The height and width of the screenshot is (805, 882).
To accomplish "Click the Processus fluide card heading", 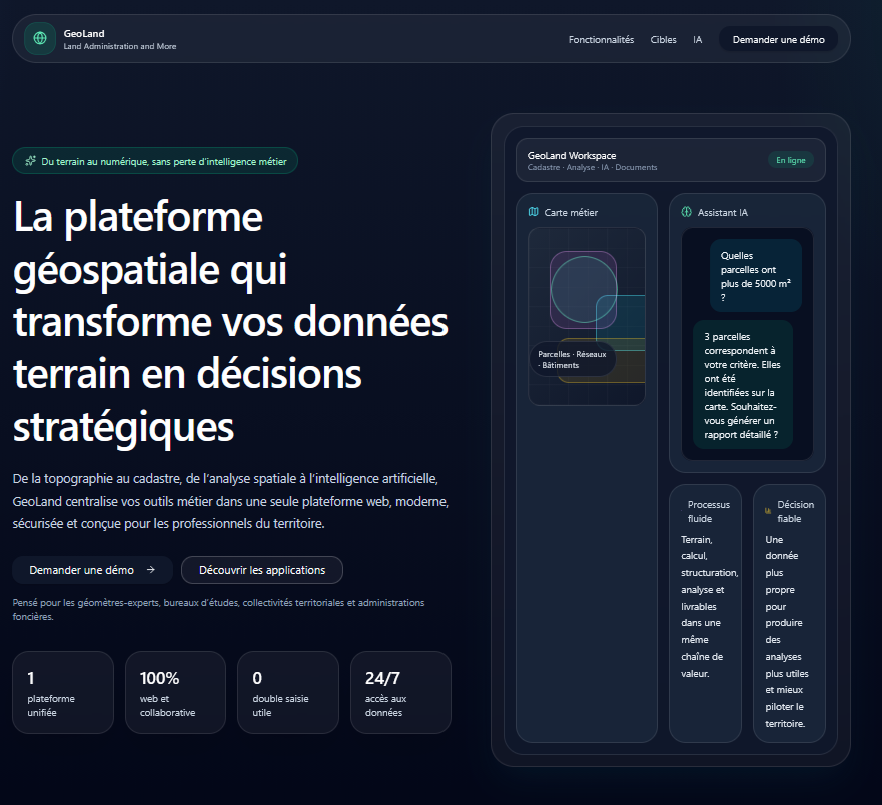I will pyautogui.click(x=708, y=511).
